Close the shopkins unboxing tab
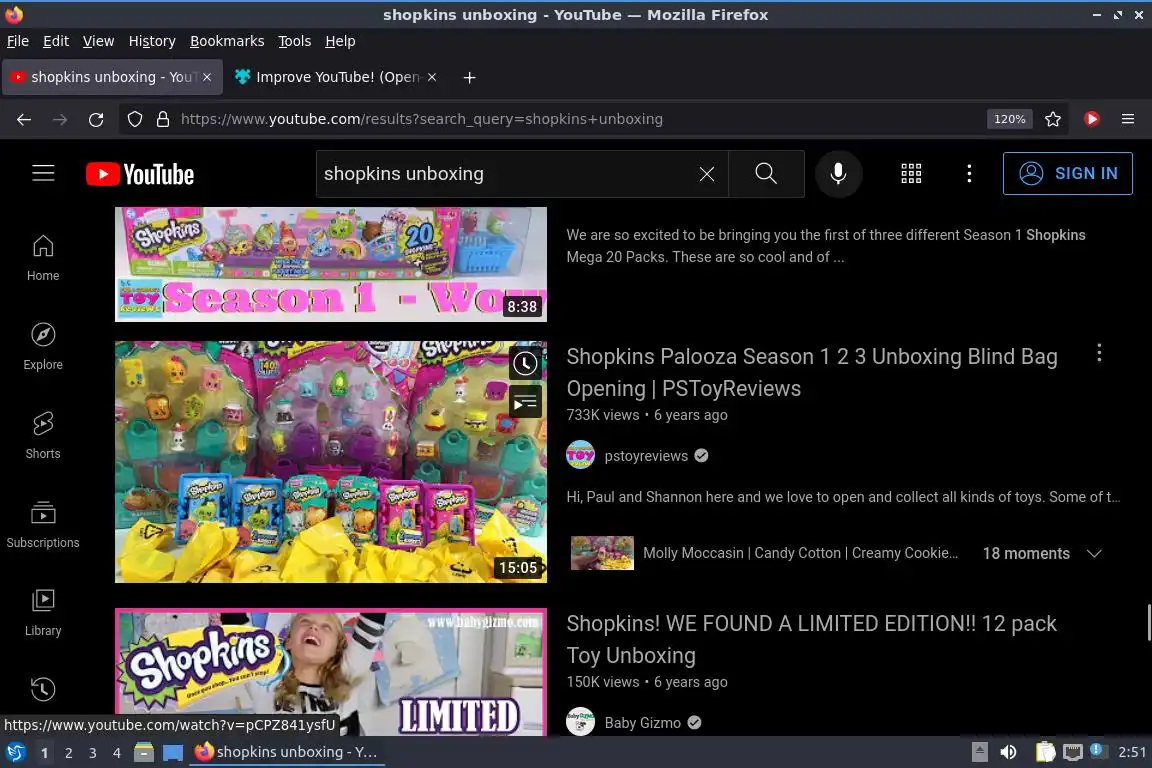This screenshot has width=1152, height=768. click(x=207, y=77)
